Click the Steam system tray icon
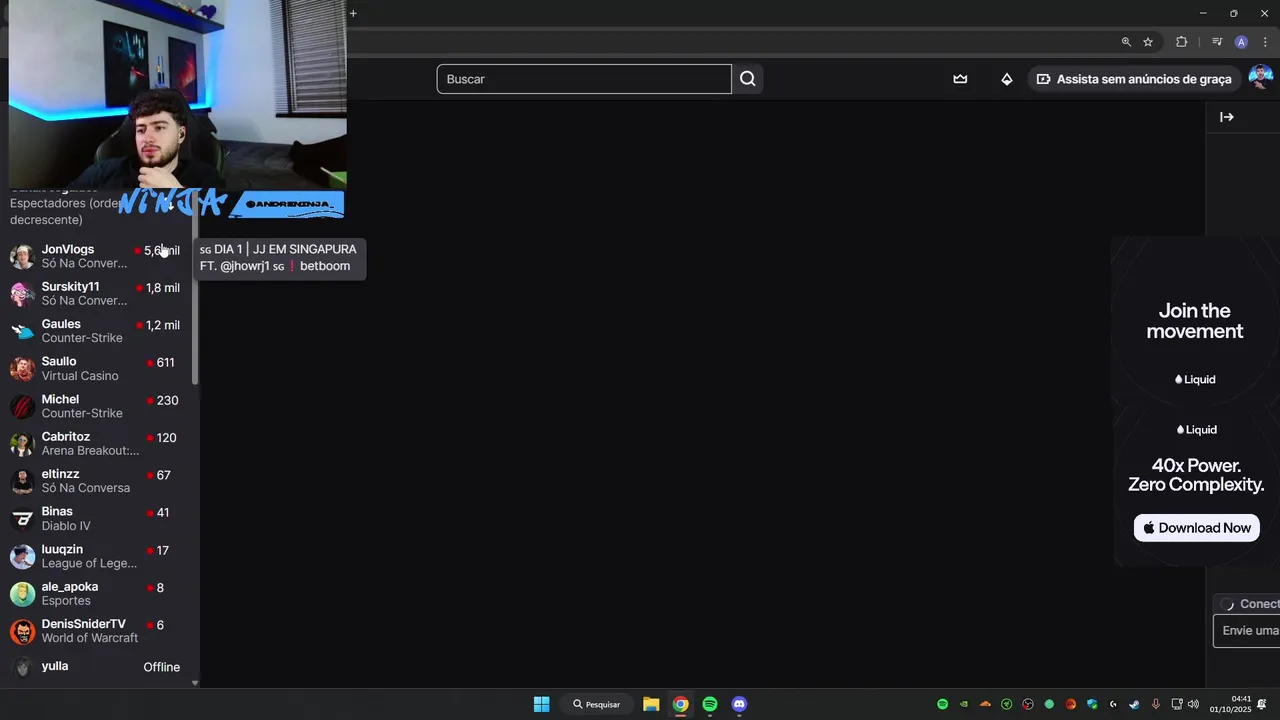Viewport: 1280px width, 720px height. pyautogui.click(x=1134, y=704)
